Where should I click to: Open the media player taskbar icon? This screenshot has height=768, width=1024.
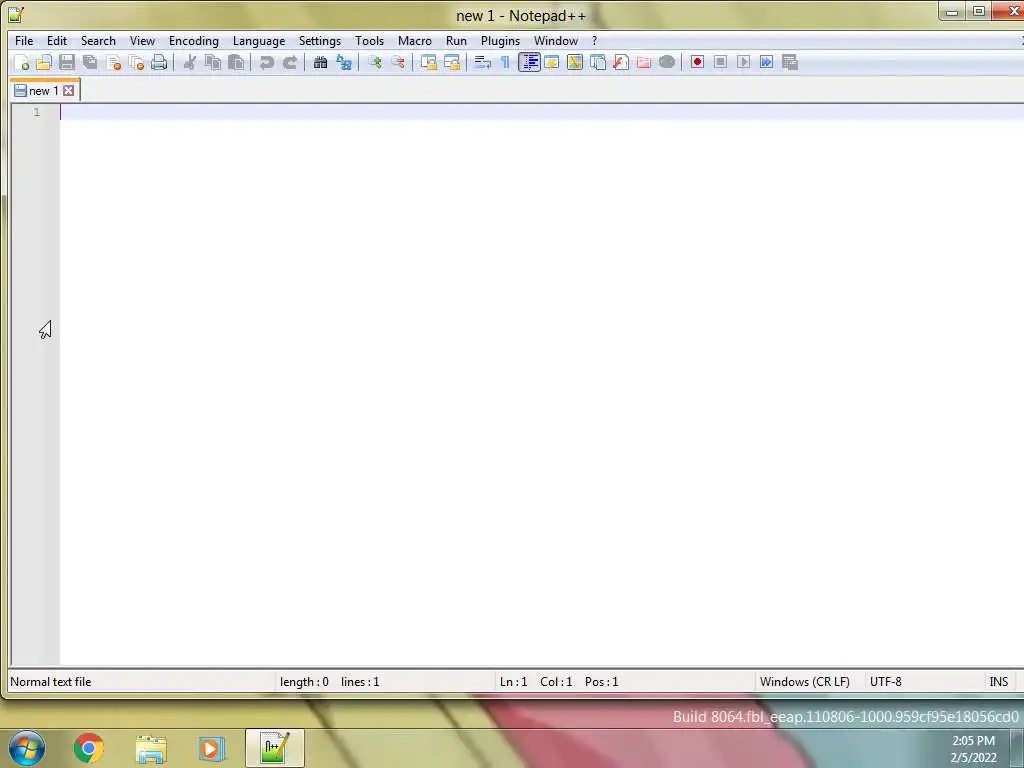coord(212,749)
